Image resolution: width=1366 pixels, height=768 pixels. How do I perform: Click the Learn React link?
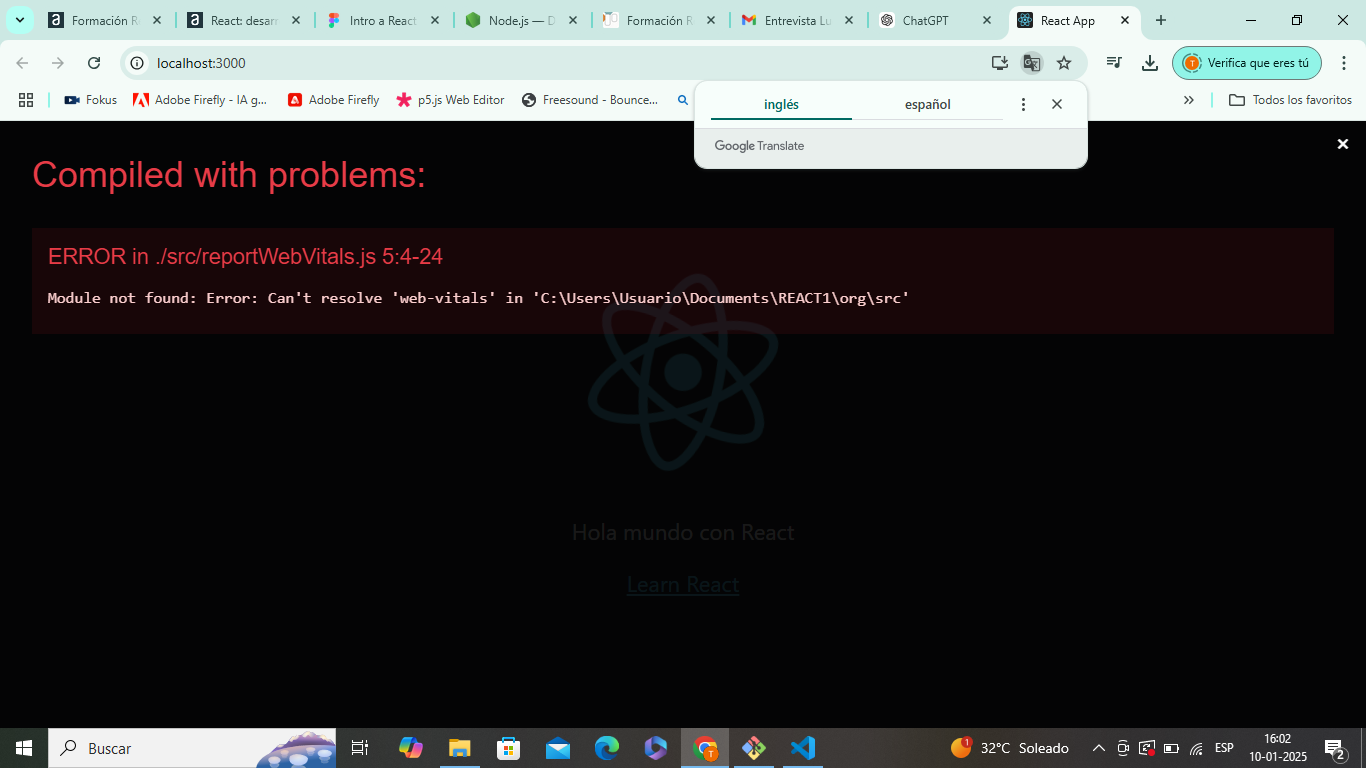683,584
